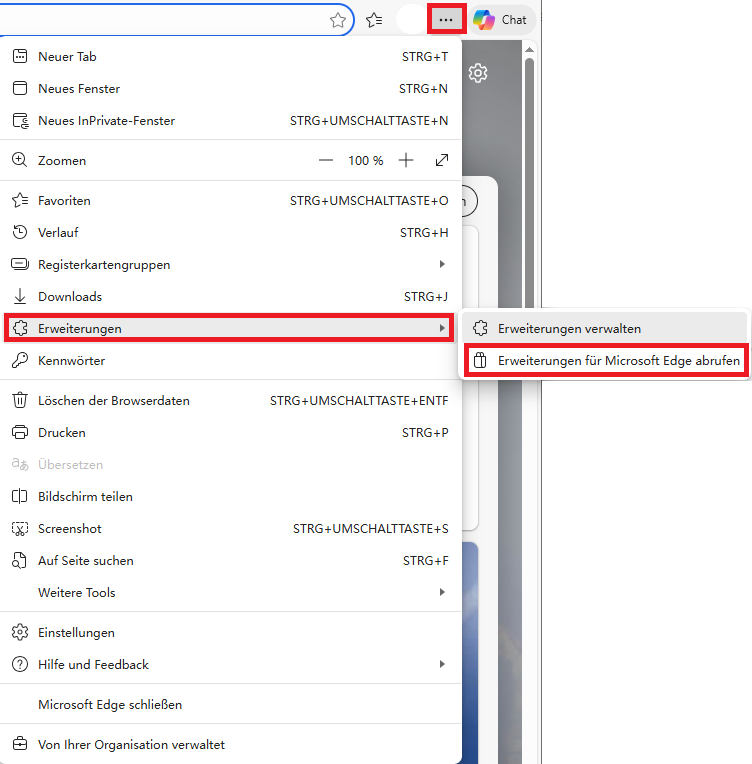Open Hilfe und Feedback
This screenshot has height=764, width=752.
(231, 665)
